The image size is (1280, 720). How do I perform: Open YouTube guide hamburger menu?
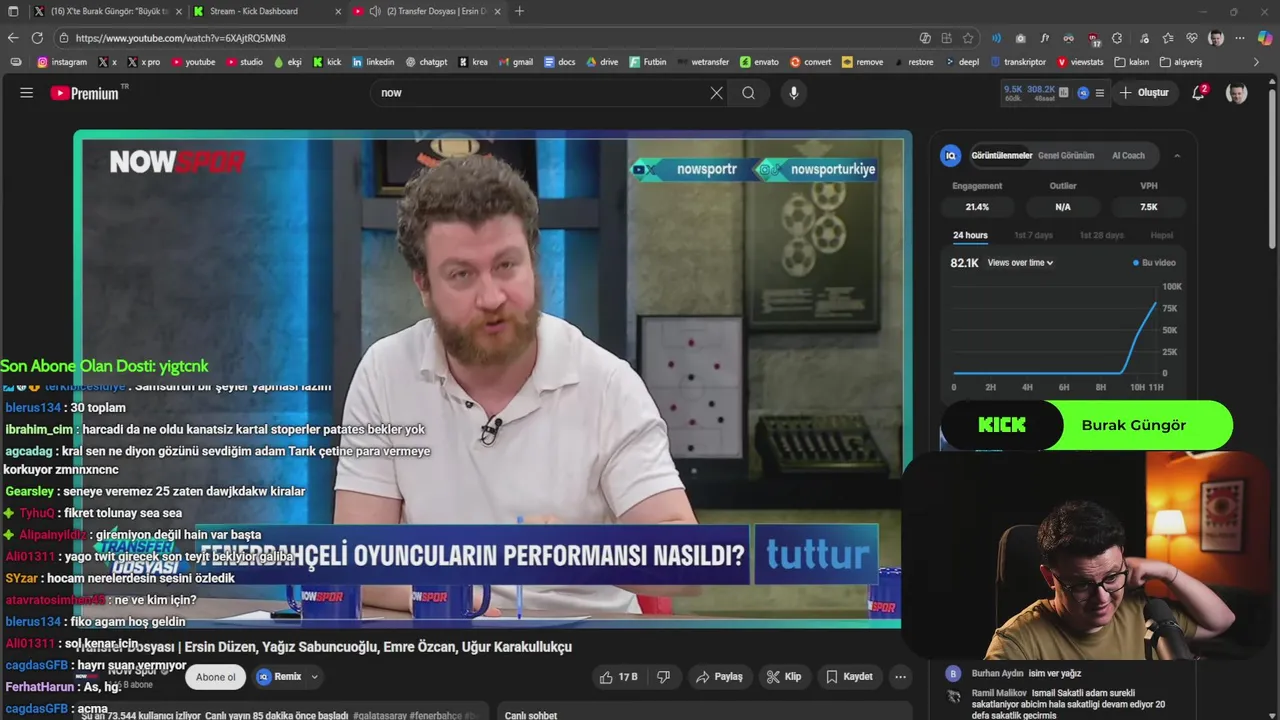pyautogui.click(x=27, y=93)
